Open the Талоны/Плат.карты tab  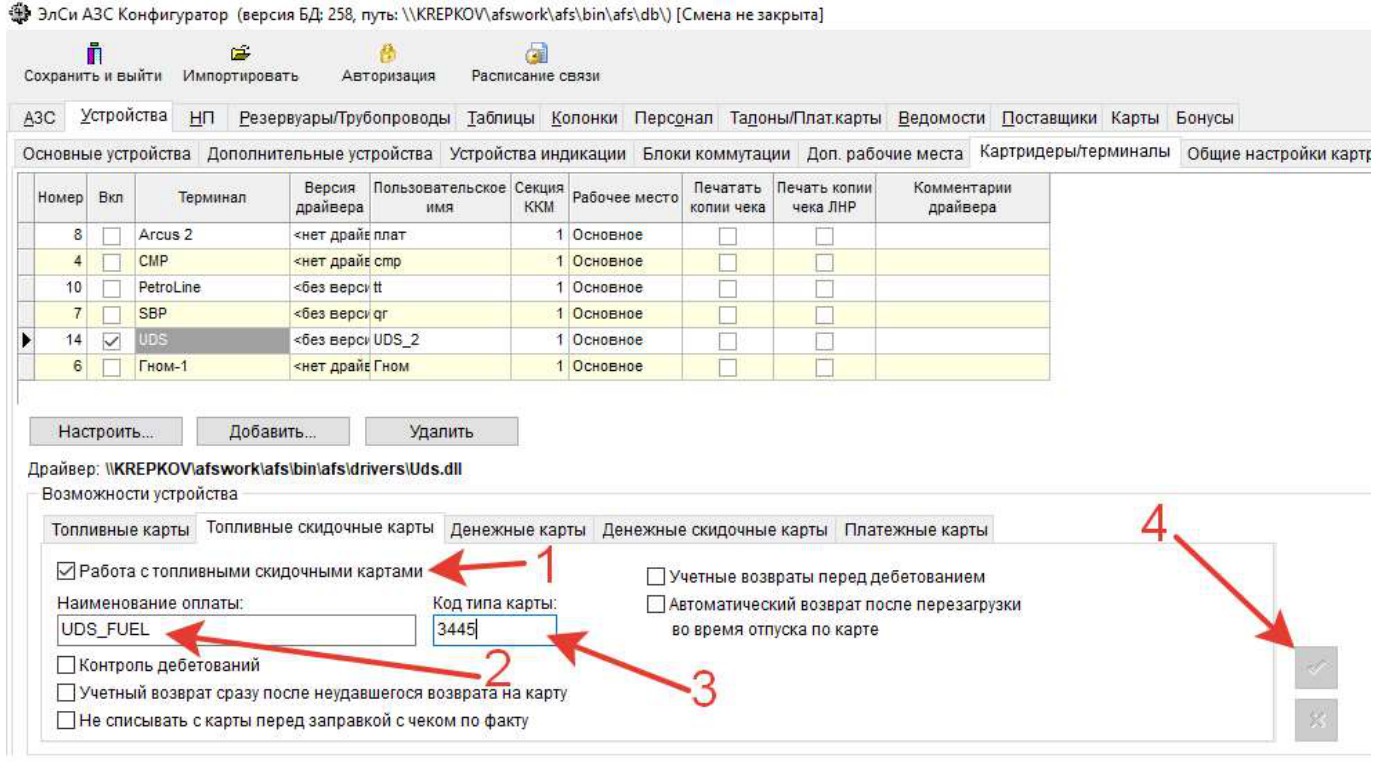[x=805, y=118]
